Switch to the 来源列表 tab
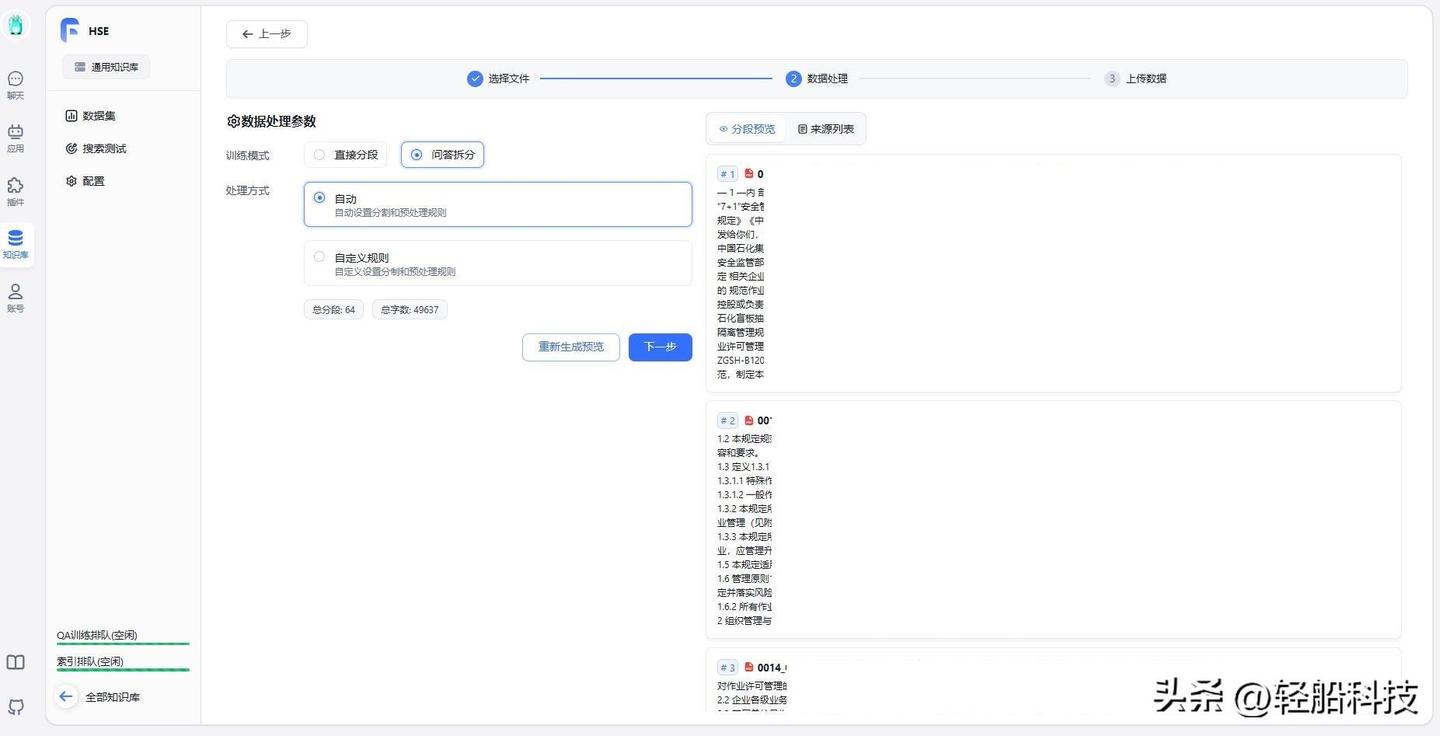The width and height of the screenshot is (1440, 736). pos(826,129)
